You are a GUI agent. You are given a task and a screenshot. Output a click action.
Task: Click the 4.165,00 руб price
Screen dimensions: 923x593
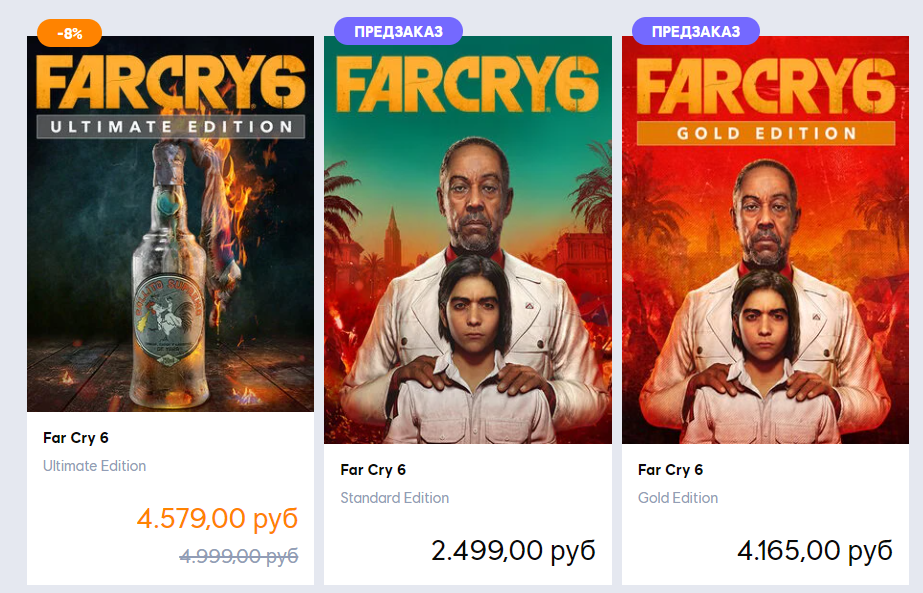[814, 550]
